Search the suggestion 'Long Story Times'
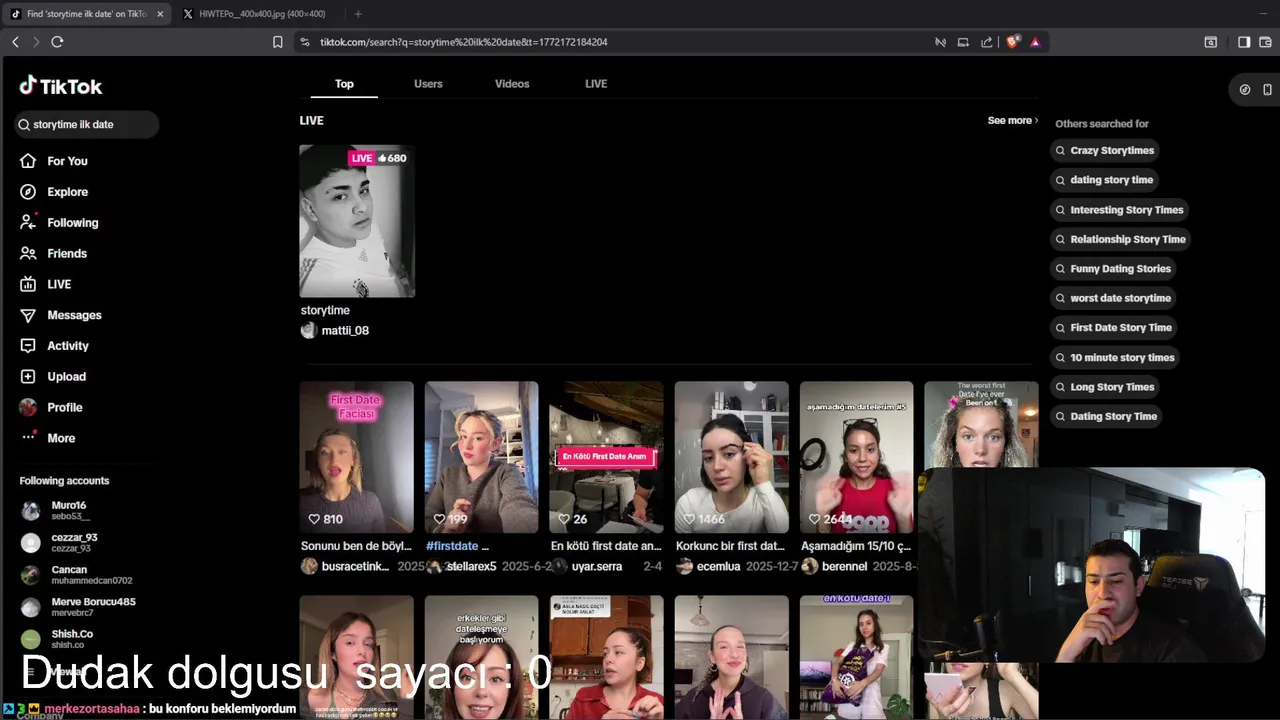Viewport: 1280px width, 720px height. pos(1105,387)
